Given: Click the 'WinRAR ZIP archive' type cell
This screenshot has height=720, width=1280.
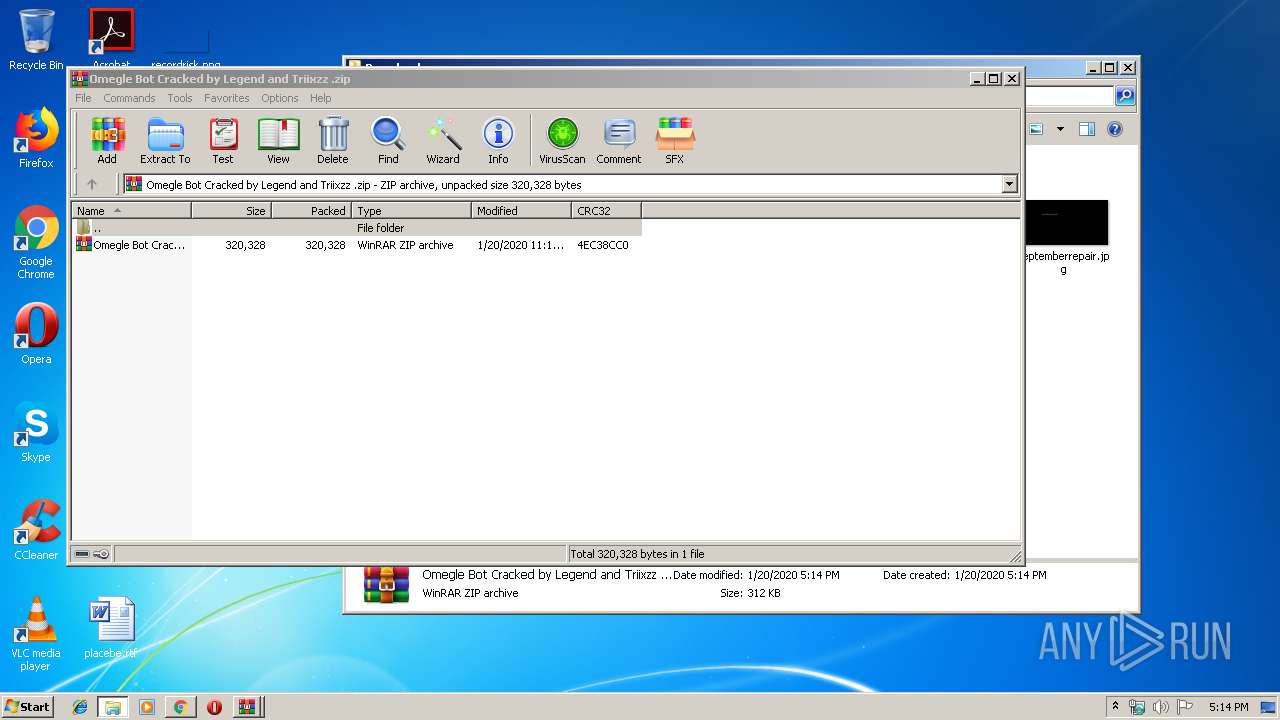Looking at the screenshot, I should click(x=405, y=245).
